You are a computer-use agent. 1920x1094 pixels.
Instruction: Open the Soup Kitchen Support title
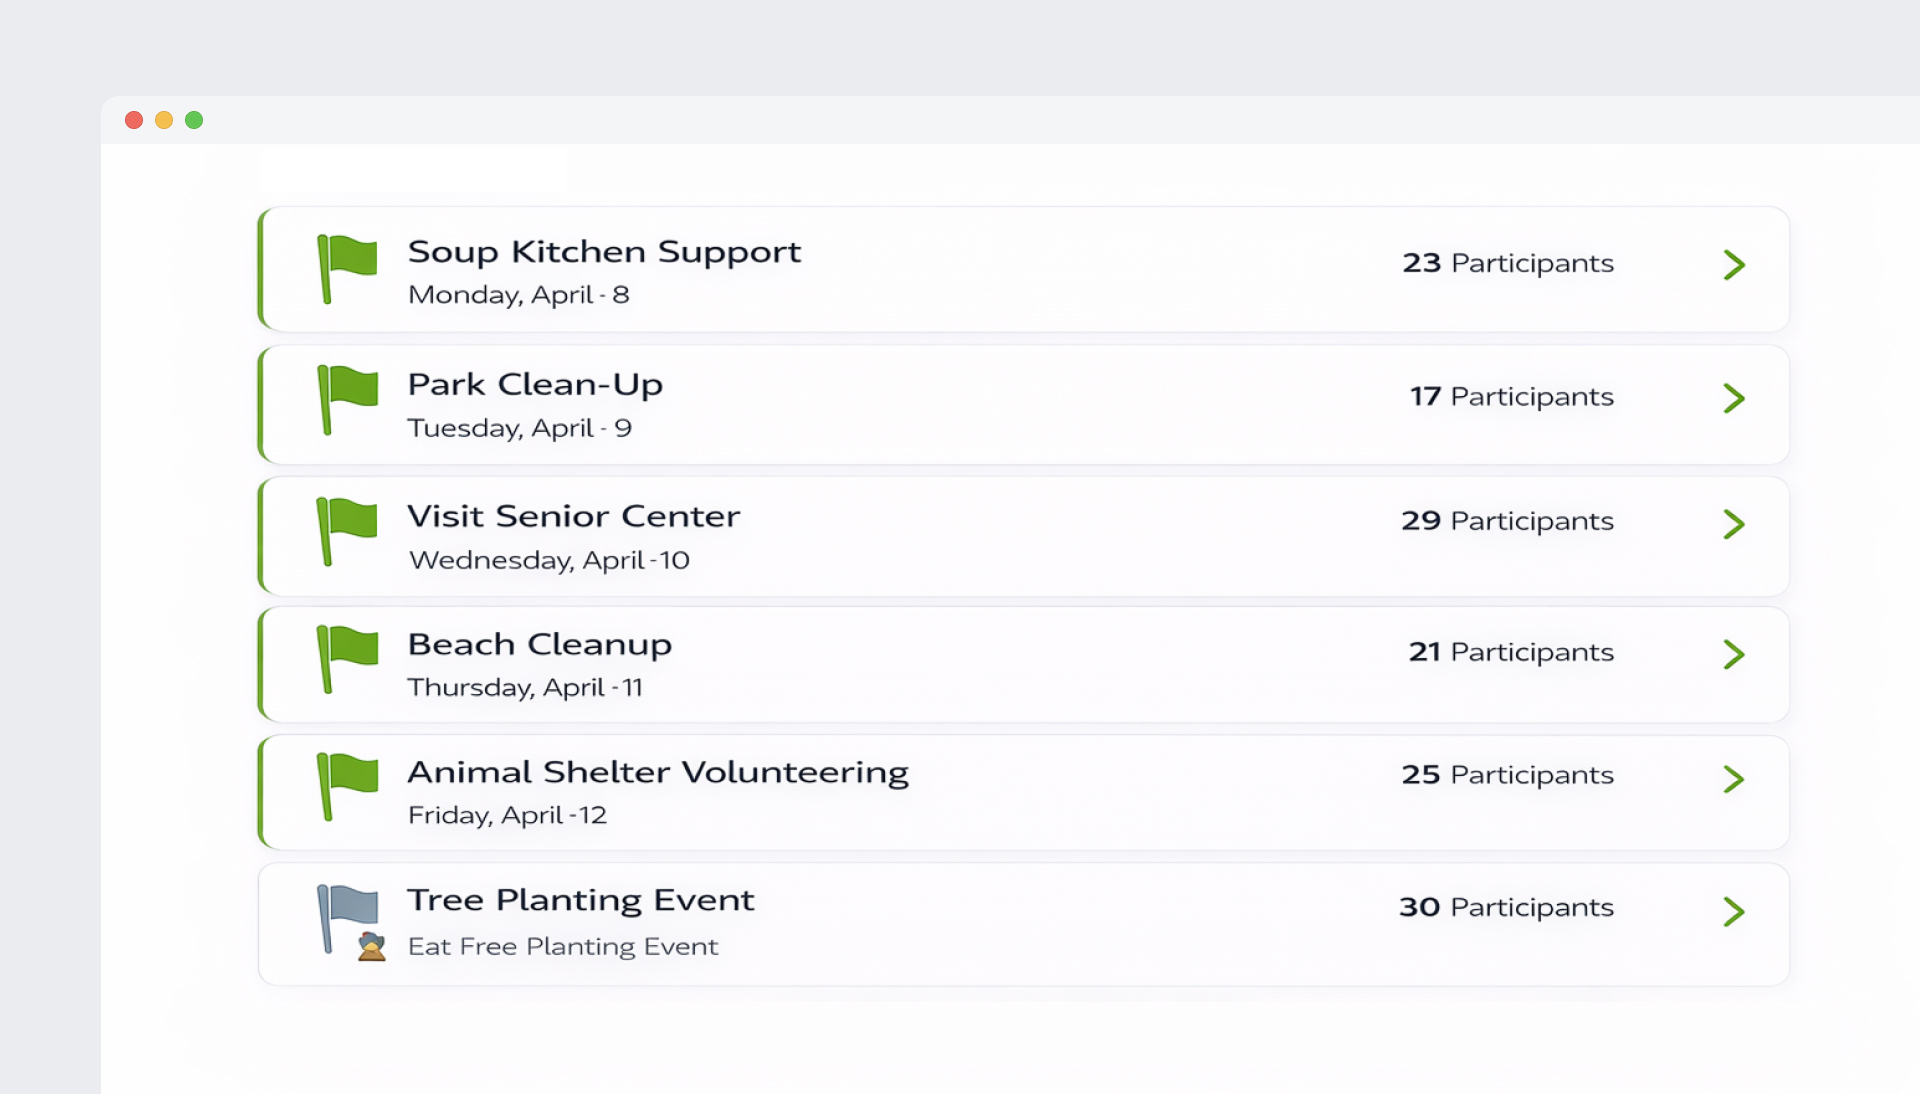(x=604, y=252)
